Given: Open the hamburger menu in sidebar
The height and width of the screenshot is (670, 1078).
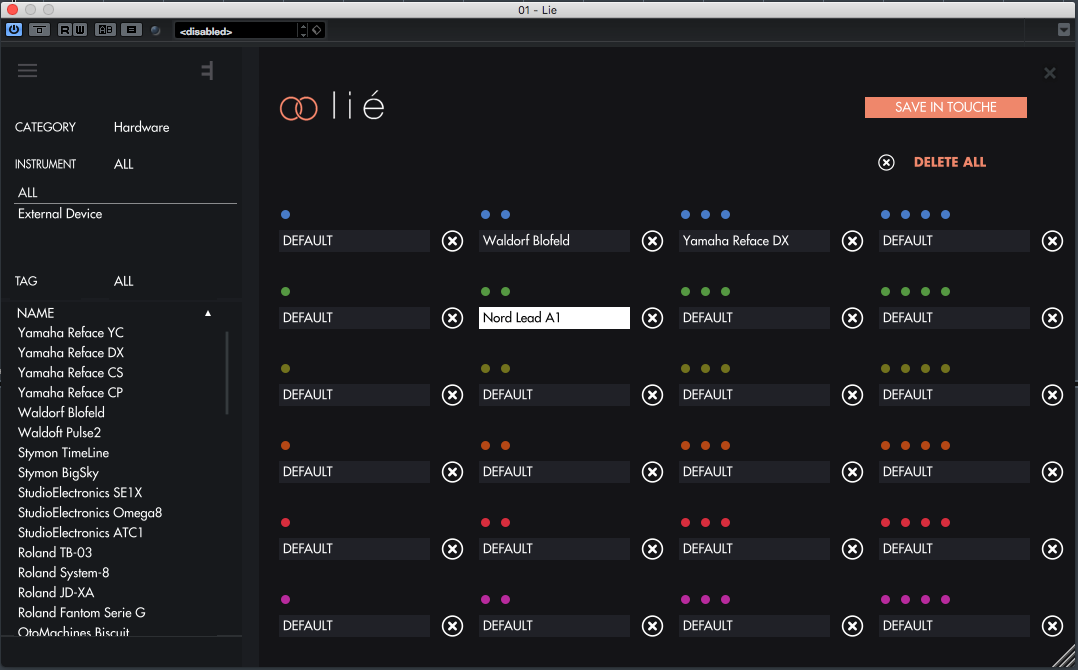Looking at the screenshot, I should [28, 71].
